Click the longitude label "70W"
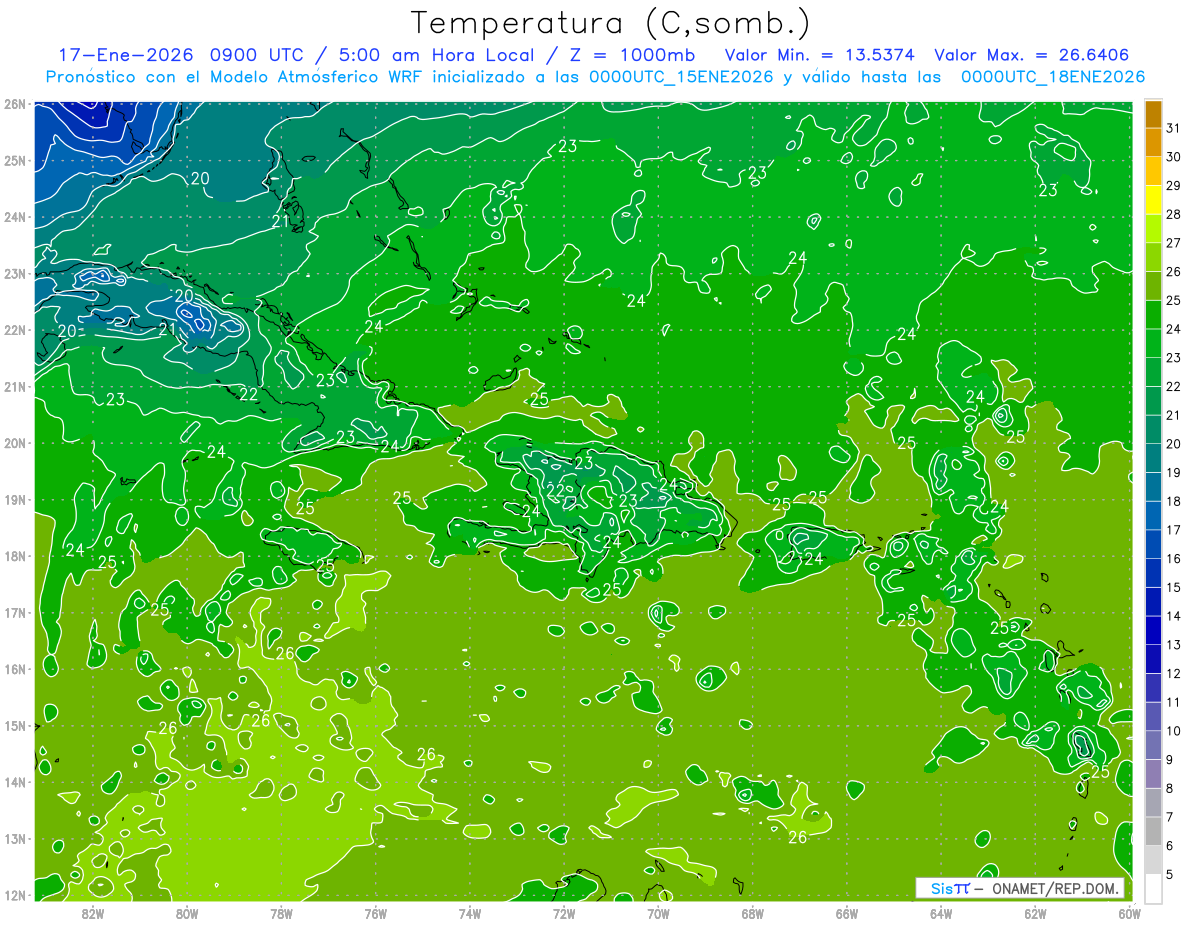Screen dimensions: 1200x927 pyautogui.click(x=658, y=913)
